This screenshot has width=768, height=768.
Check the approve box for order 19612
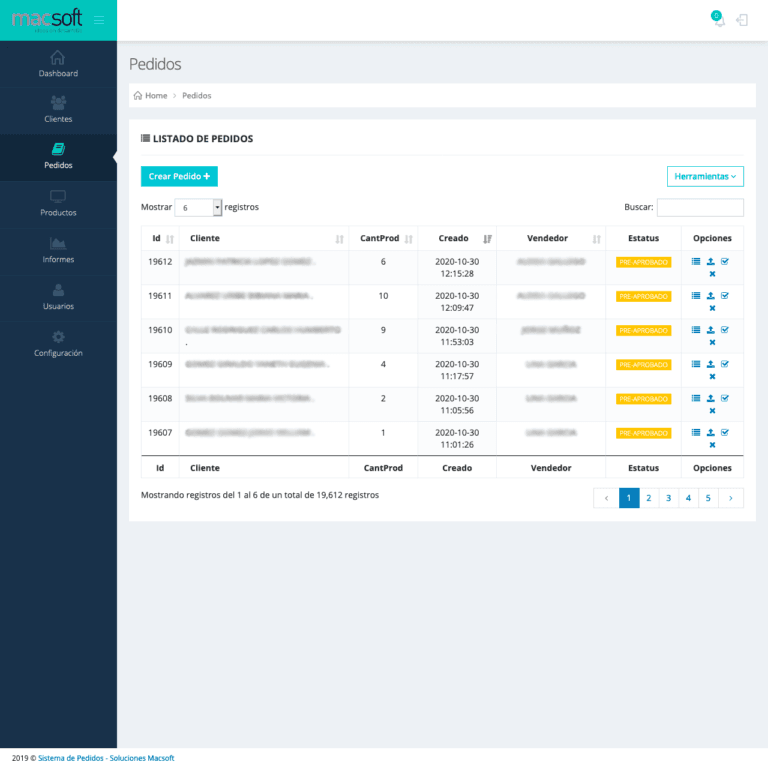coord(725,262)
